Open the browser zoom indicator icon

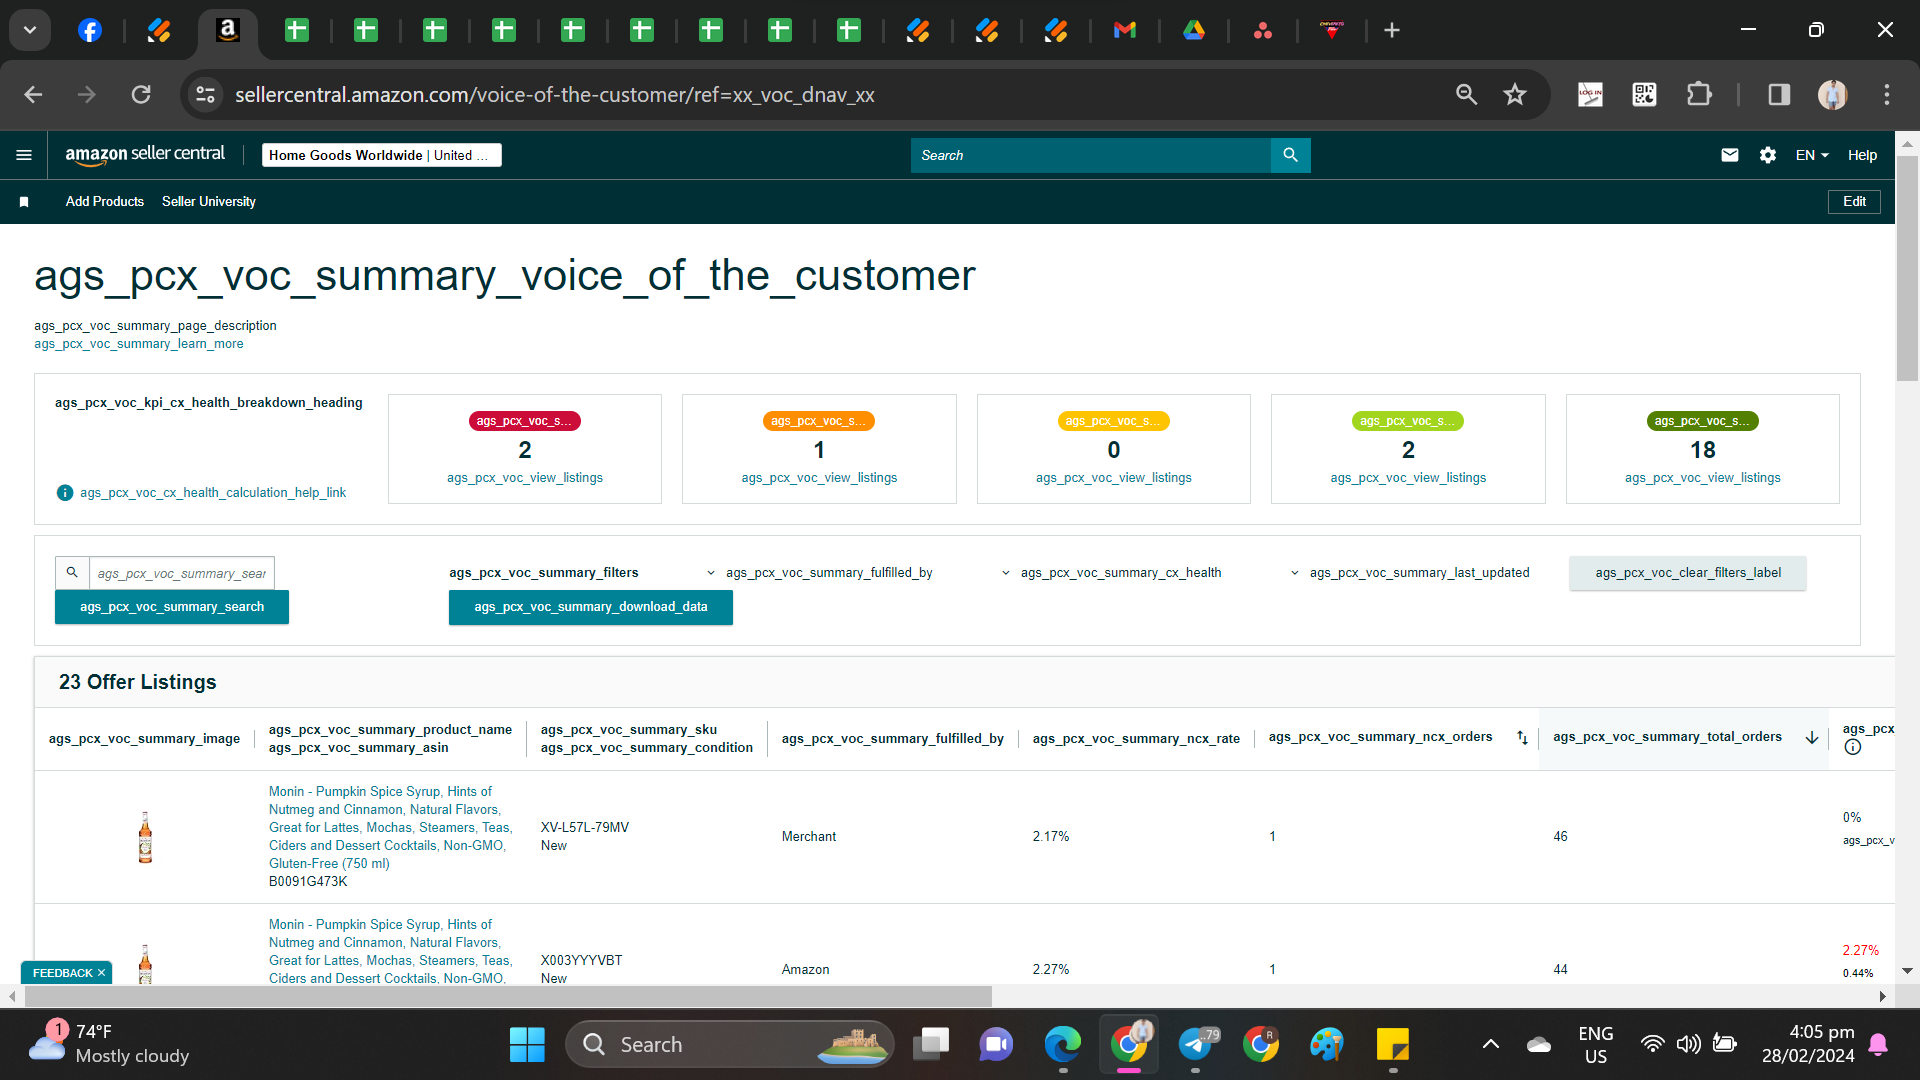coord(1466,95)
